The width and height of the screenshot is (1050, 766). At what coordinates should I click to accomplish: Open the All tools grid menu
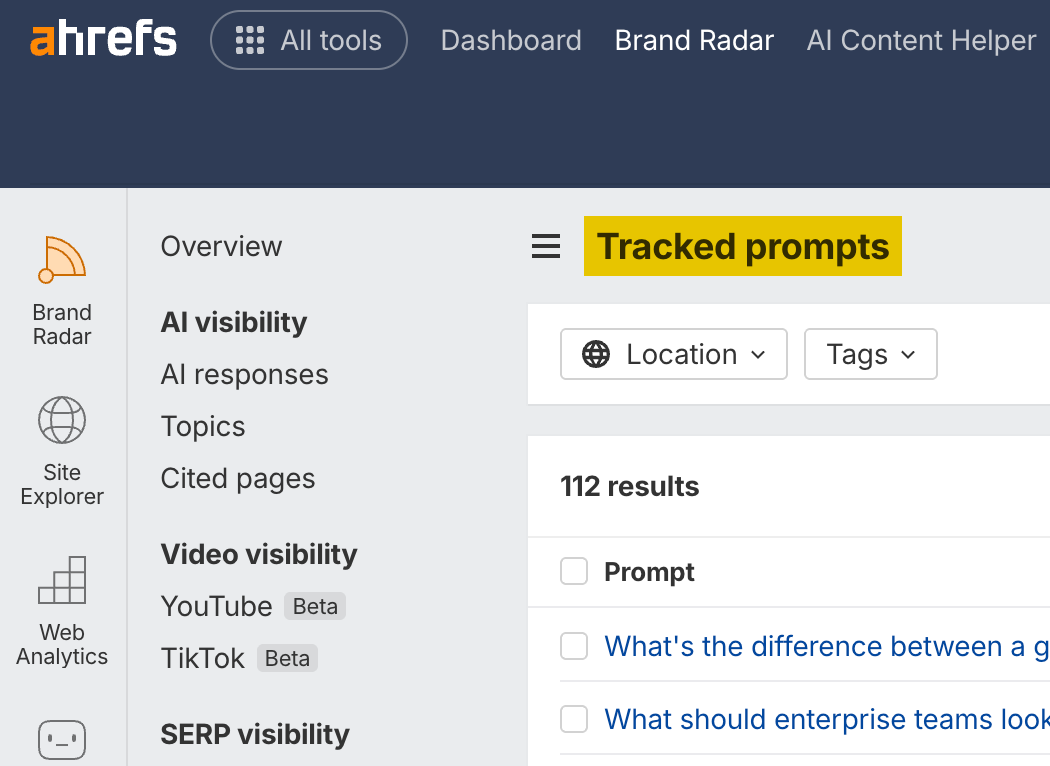point(309,40)
